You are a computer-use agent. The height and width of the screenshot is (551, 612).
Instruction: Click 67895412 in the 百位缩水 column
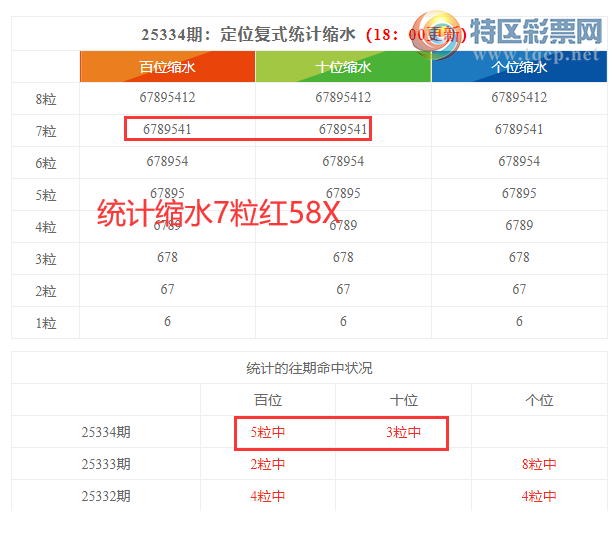[x=167, y=98]
